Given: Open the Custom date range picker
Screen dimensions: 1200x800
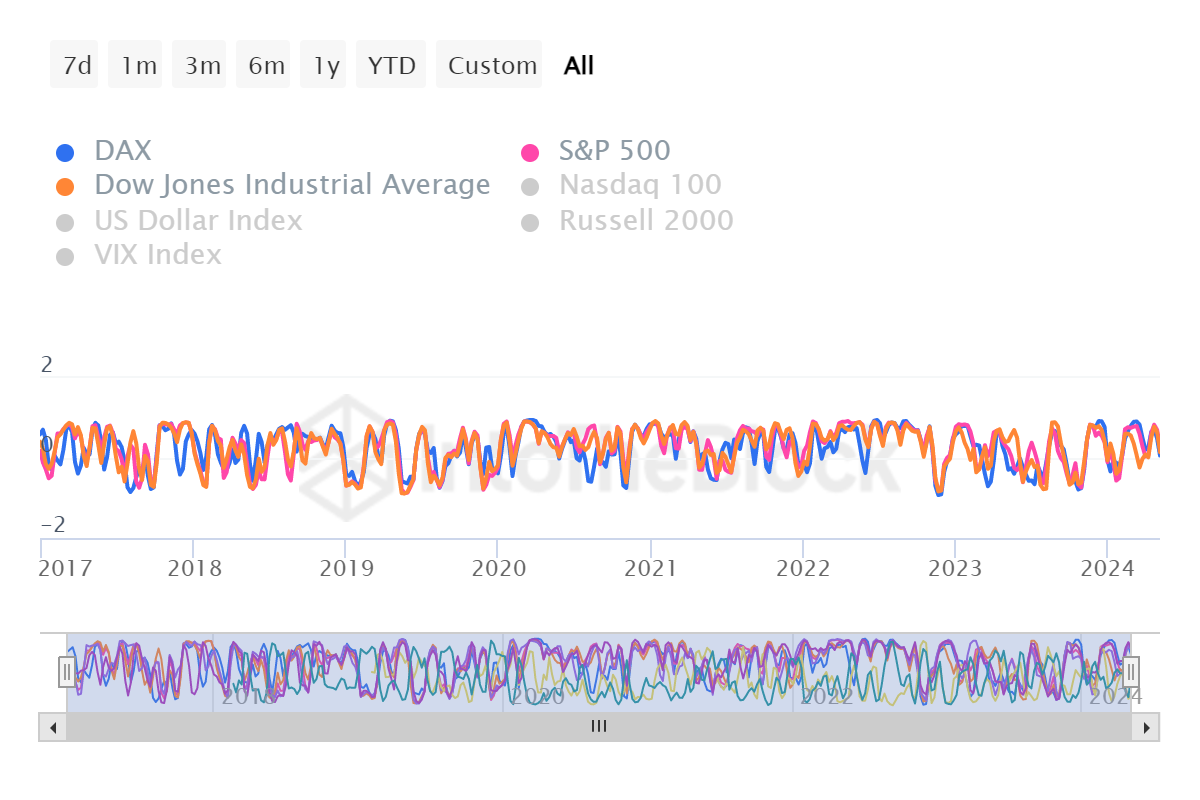Looking at the screenshot, I should 491,66.
